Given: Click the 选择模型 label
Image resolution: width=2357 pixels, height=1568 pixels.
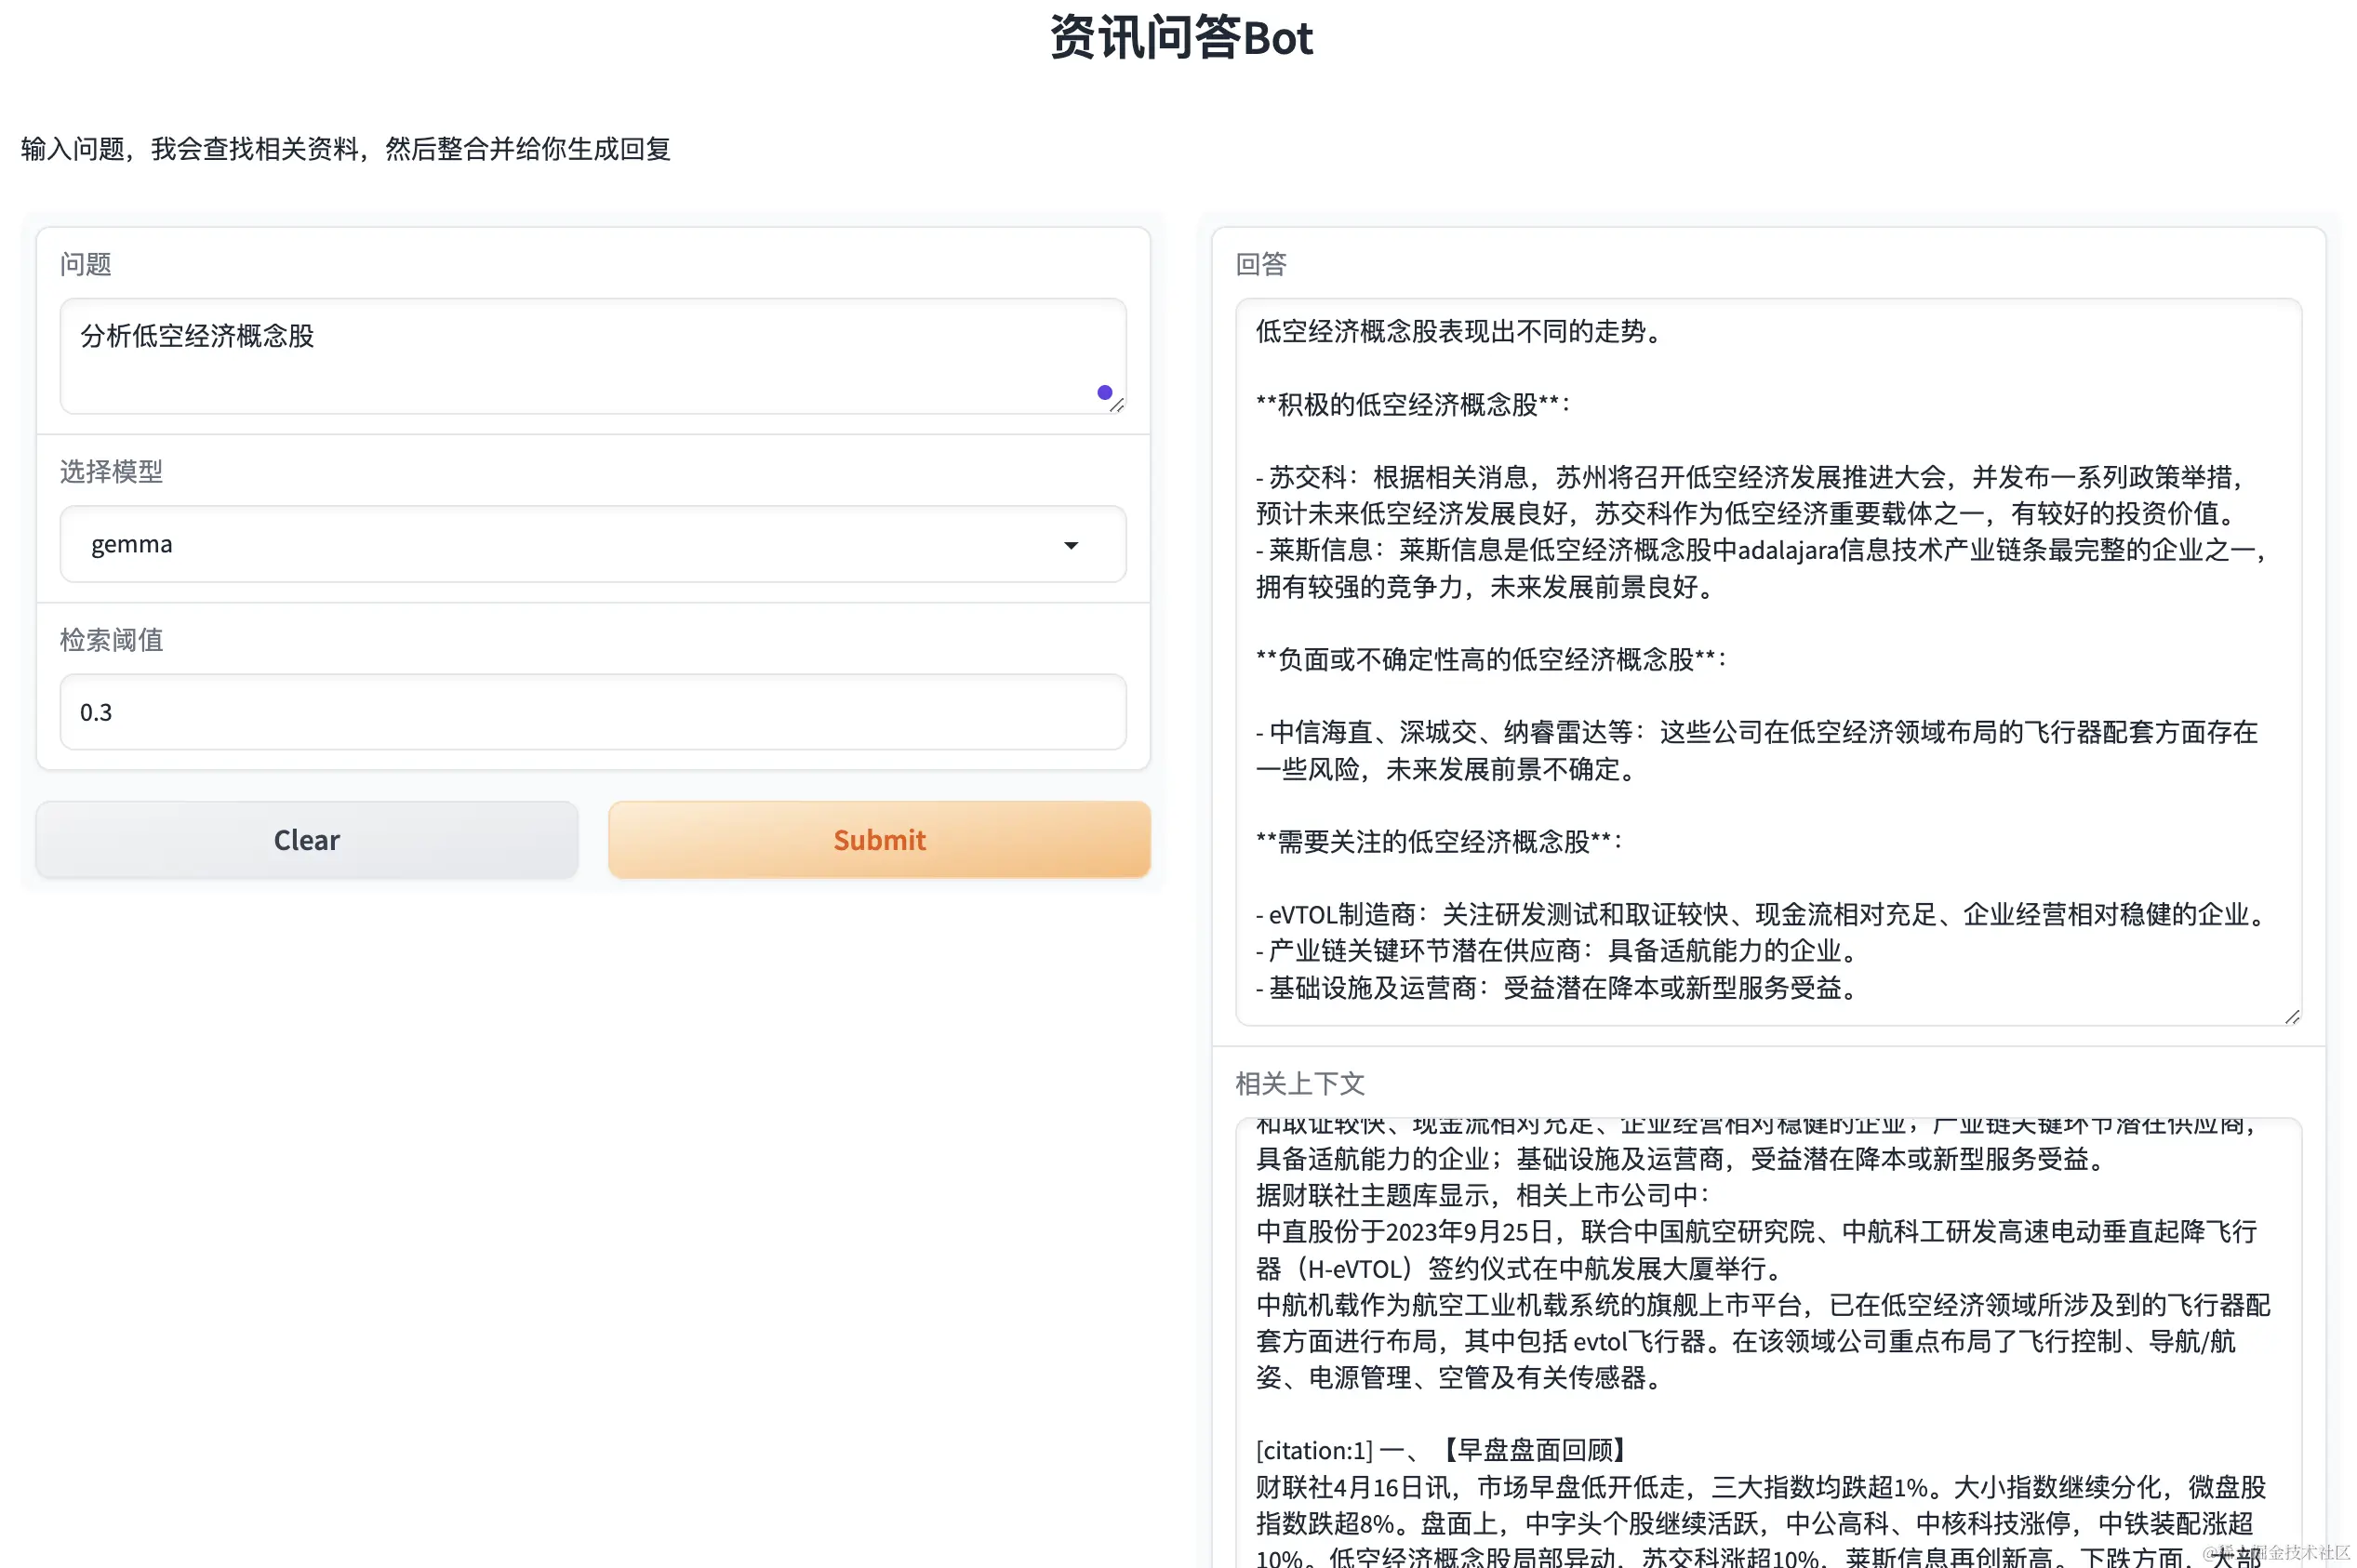Looking at the screenshot, I should pos(111,471).
